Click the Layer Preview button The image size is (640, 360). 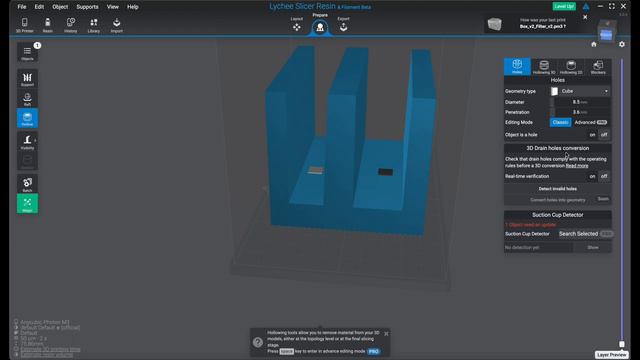click(x=611, y=355)
